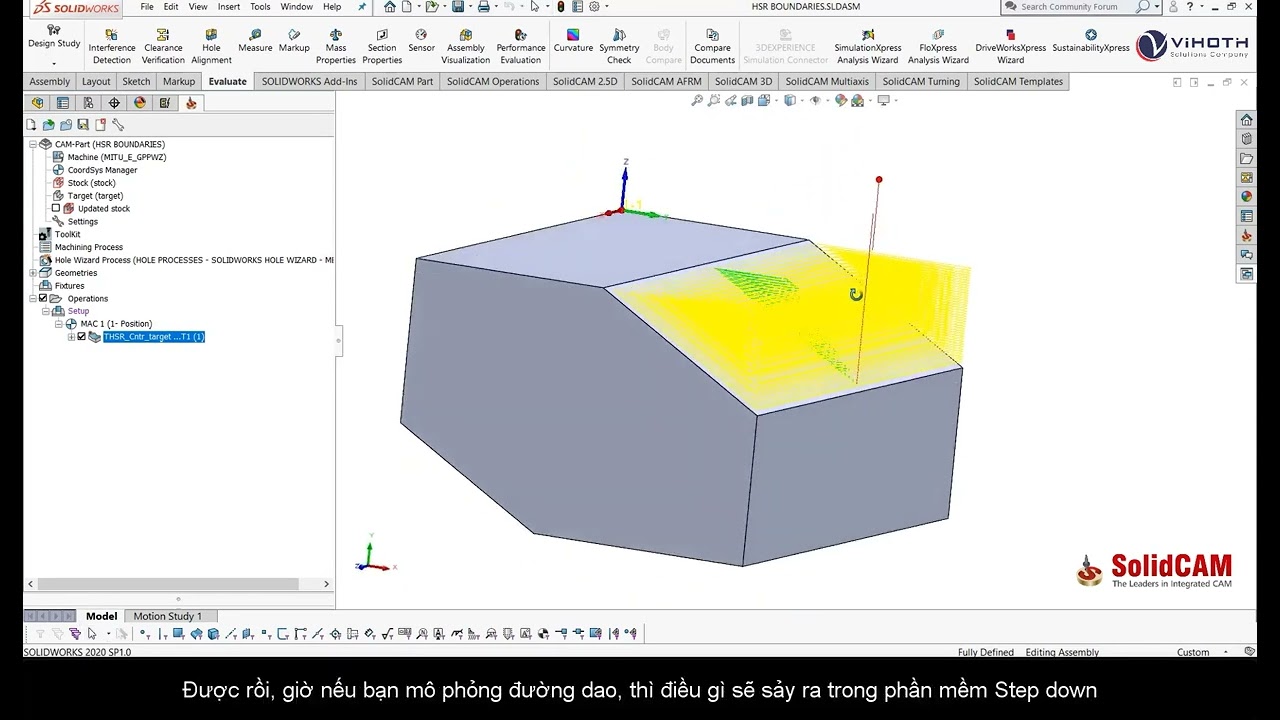Viewport: 1280px width, 720px height.
Task: Uncheck the THSR_Cntr_target operation checkbox
Action: click(82, 337)
